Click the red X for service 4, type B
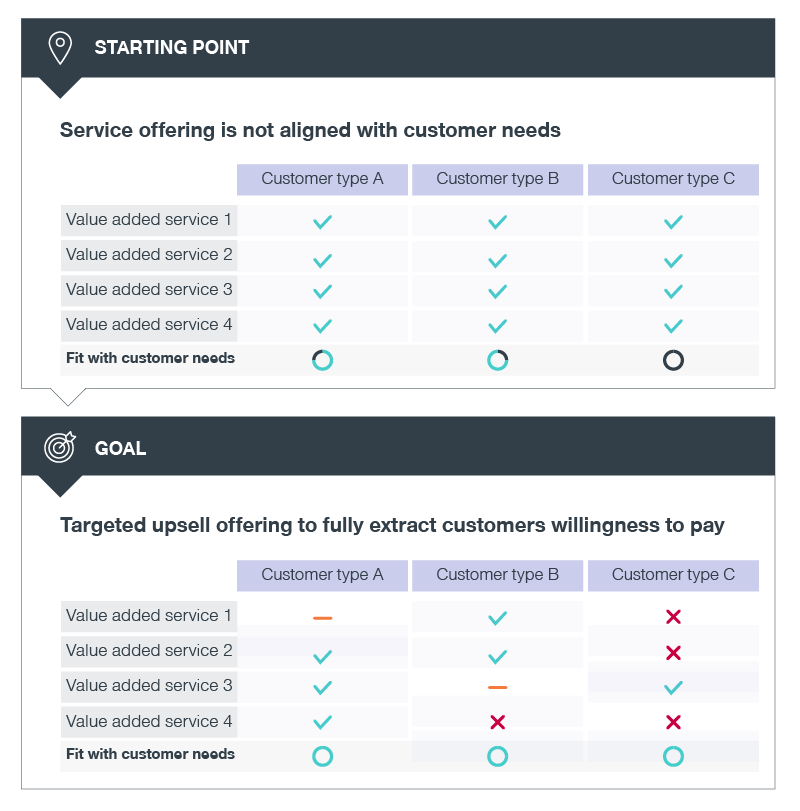Image resolution: width=800 pixels, height=811 pixels. (497, 722)
